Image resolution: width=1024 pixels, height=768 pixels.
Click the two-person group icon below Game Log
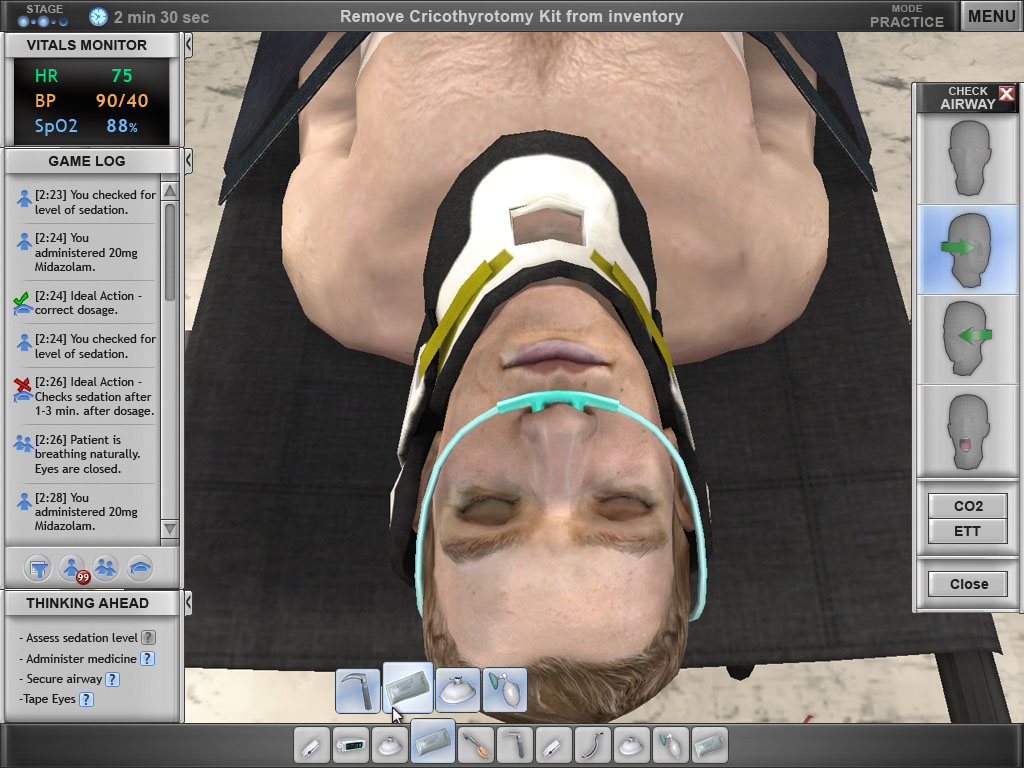tap(106, 568)
